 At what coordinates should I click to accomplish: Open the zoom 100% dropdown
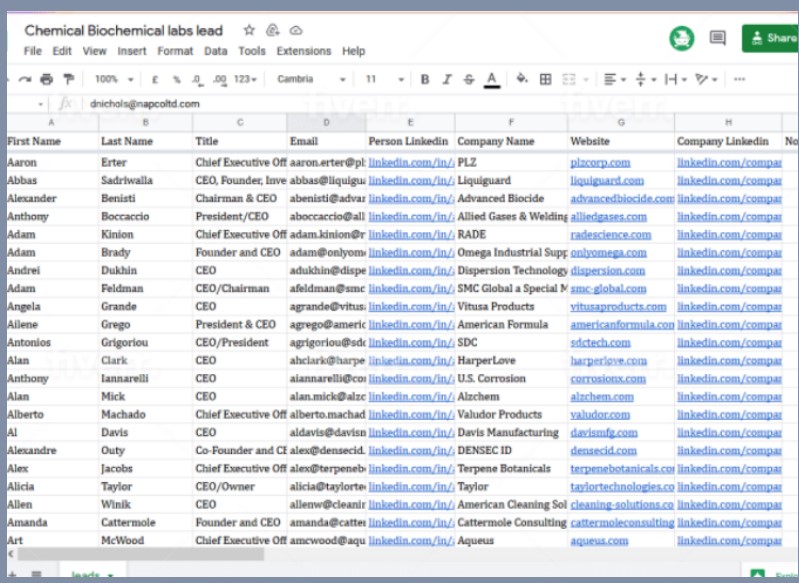[114, 79]
